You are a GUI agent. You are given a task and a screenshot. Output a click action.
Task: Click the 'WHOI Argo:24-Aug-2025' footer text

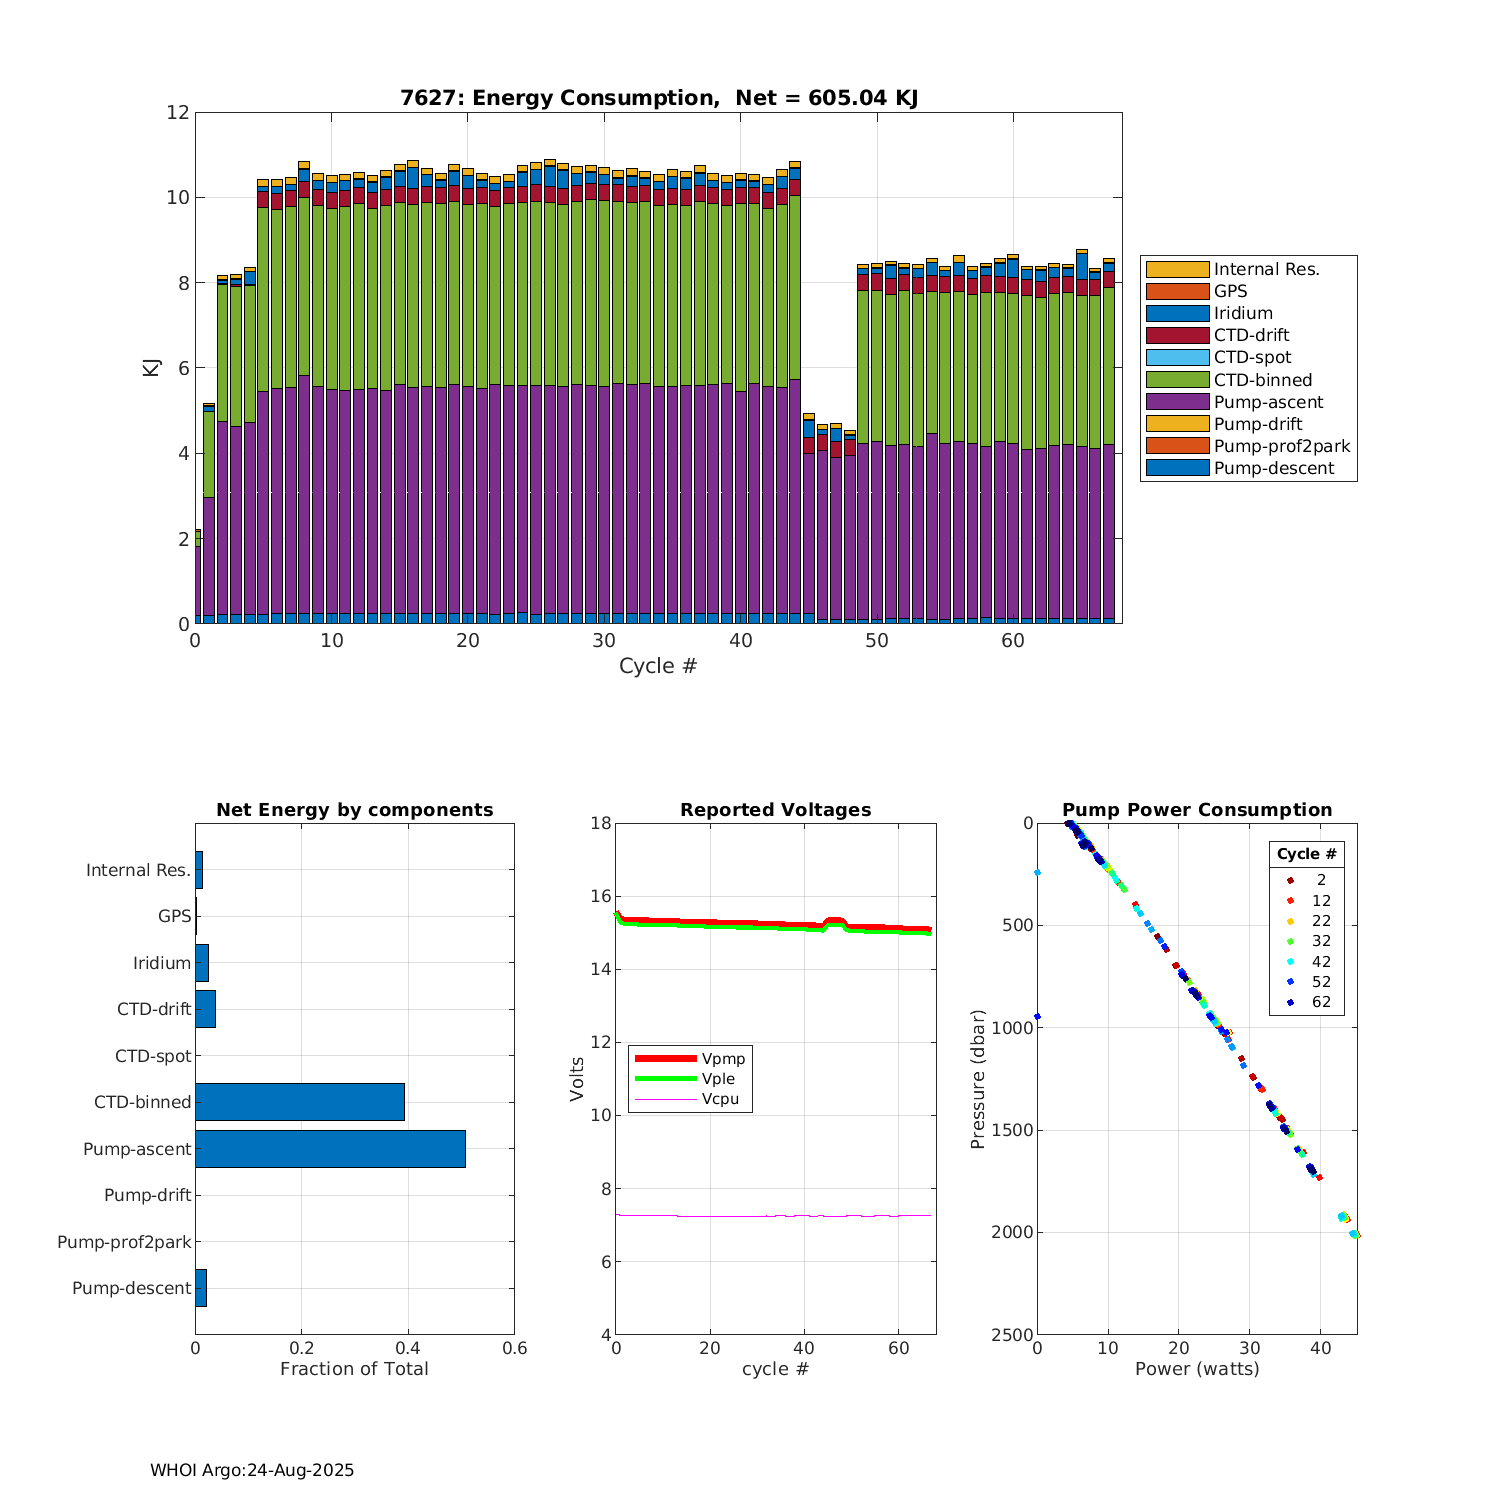click(252, 1470)
